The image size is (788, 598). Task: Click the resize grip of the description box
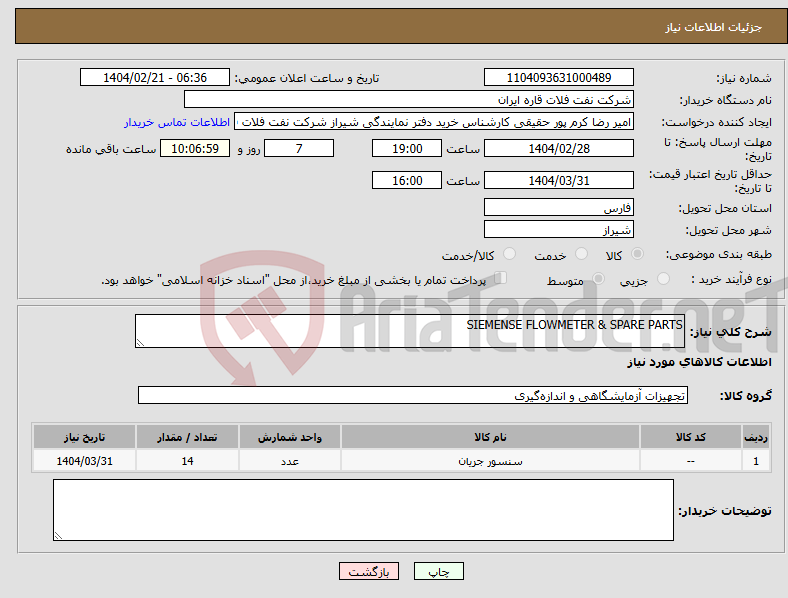click(140, 342)
